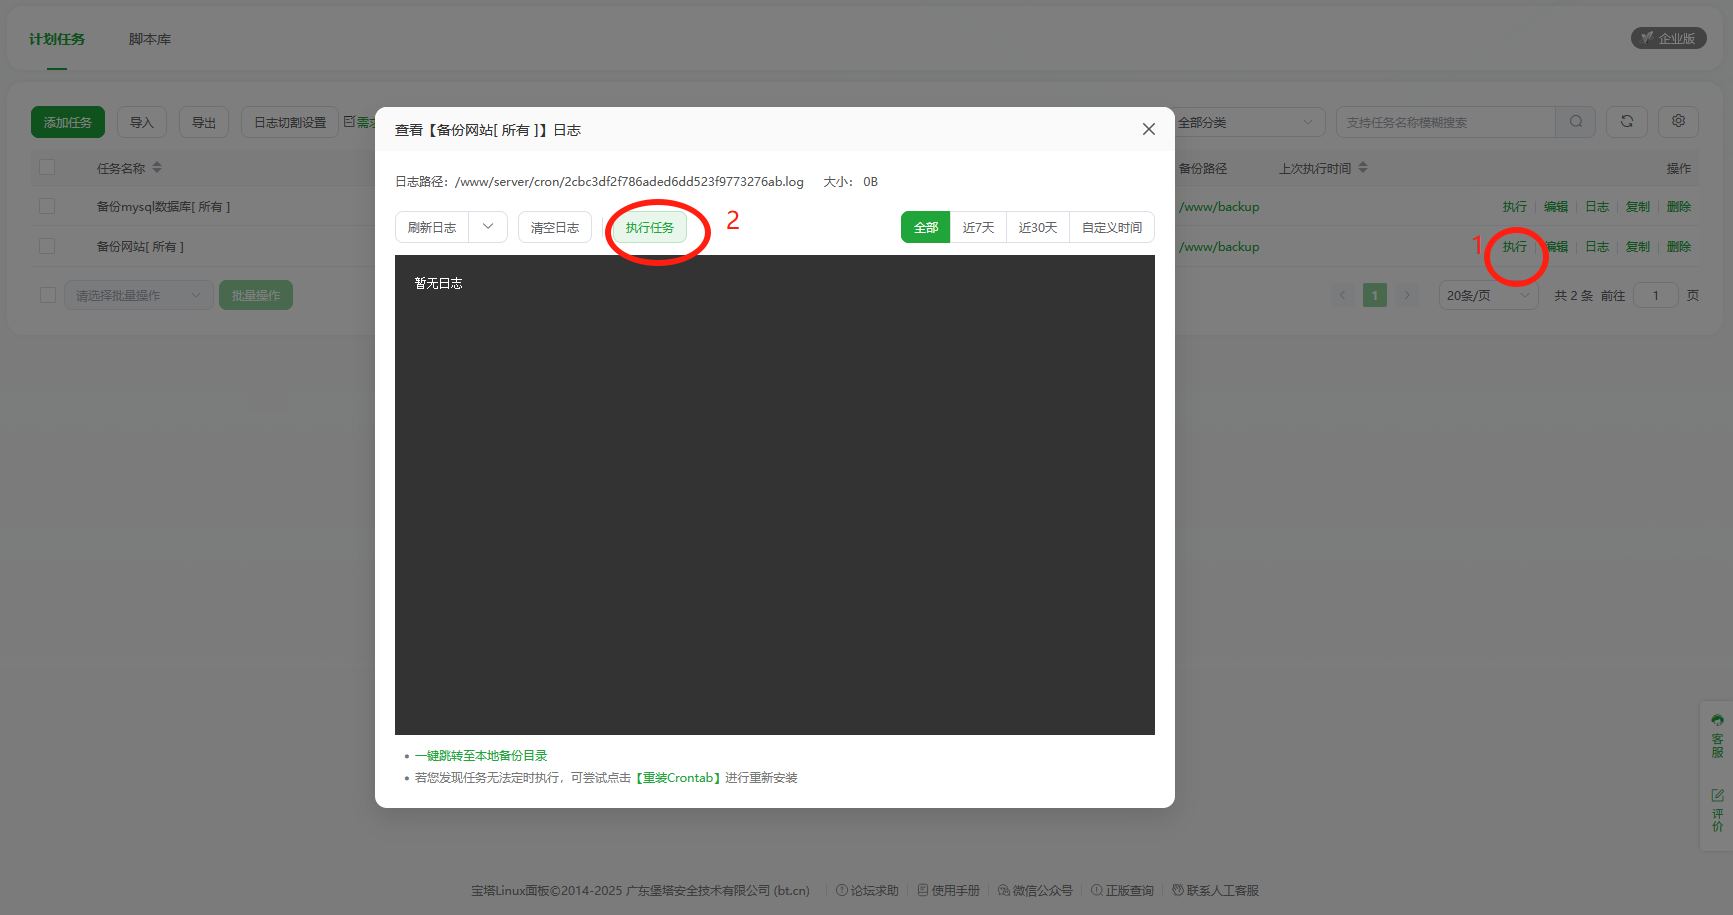Click the feedback rating sidebar icon
This screenshot has height=915, width=1733.
1717,809
